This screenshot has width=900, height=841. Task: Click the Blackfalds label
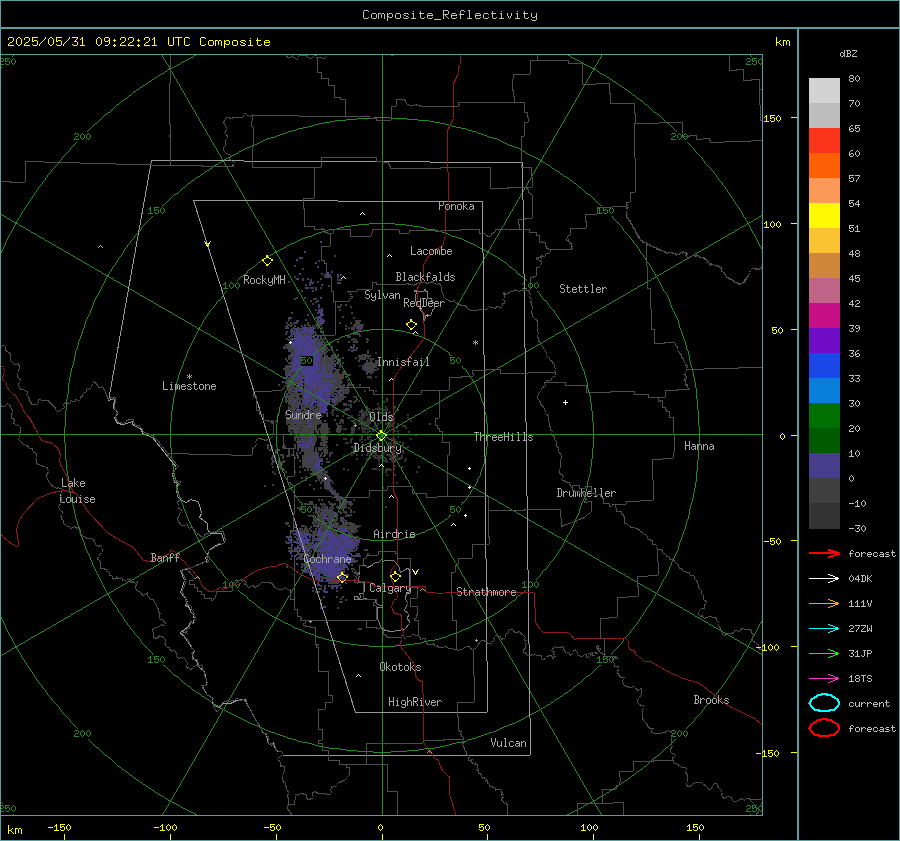(425, 277)
